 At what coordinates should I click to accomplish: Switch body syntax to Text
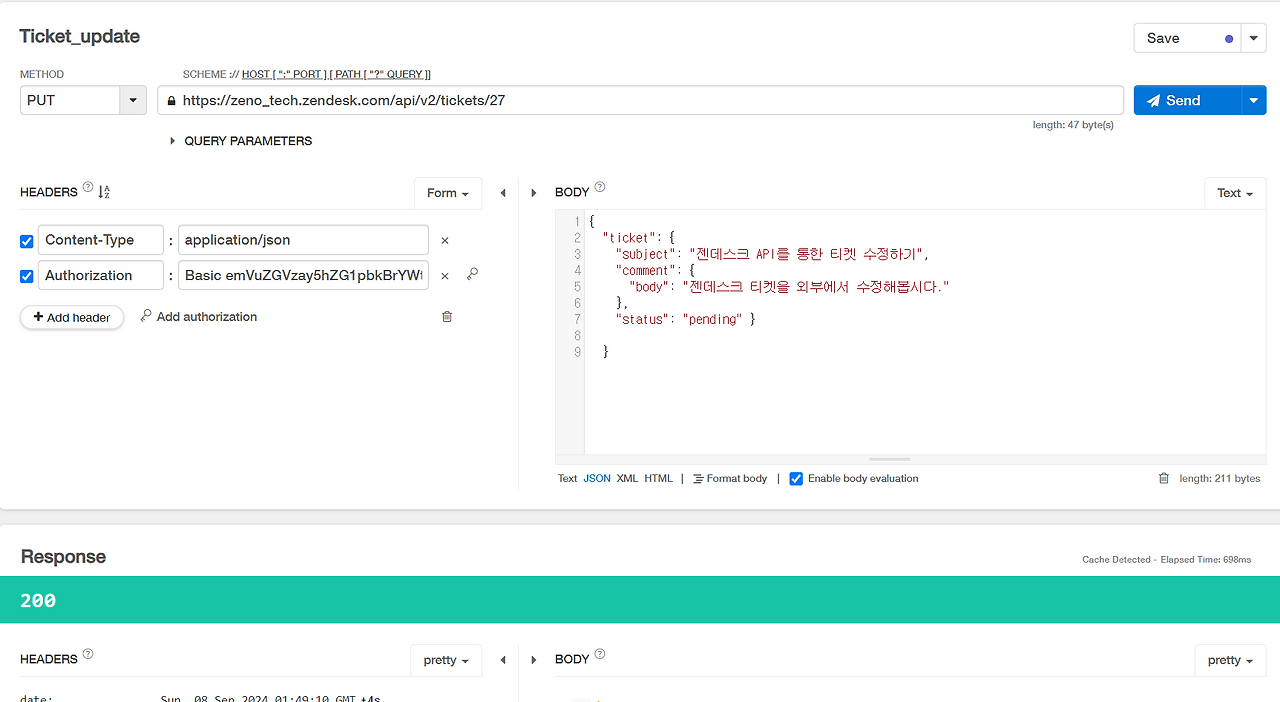(567, 479)
